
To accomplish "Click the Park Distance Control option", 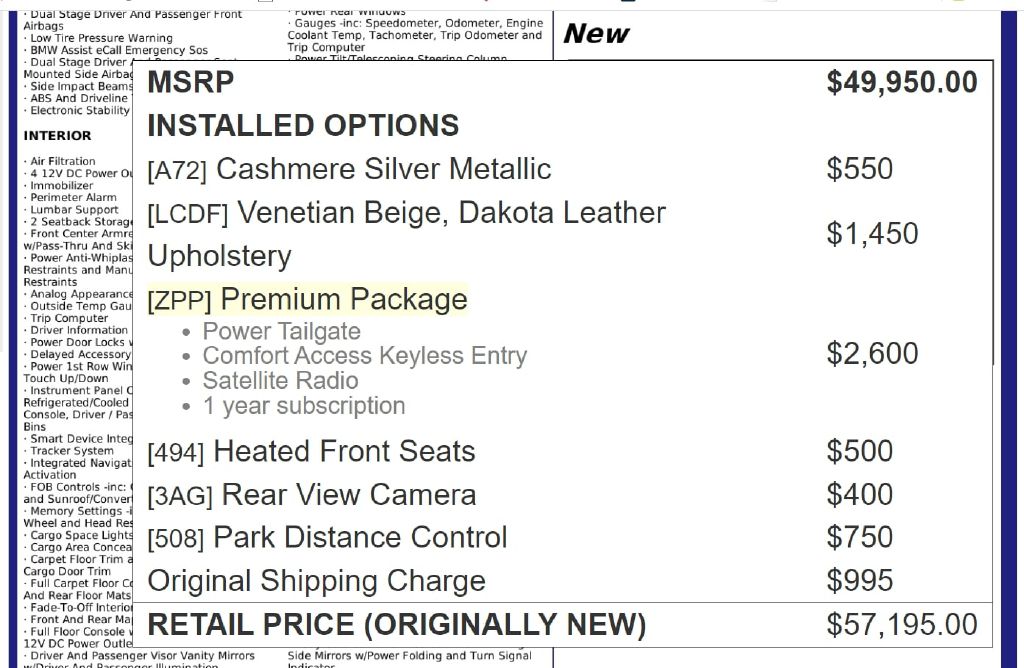I will pyautogui.click(x=327, y=538).
